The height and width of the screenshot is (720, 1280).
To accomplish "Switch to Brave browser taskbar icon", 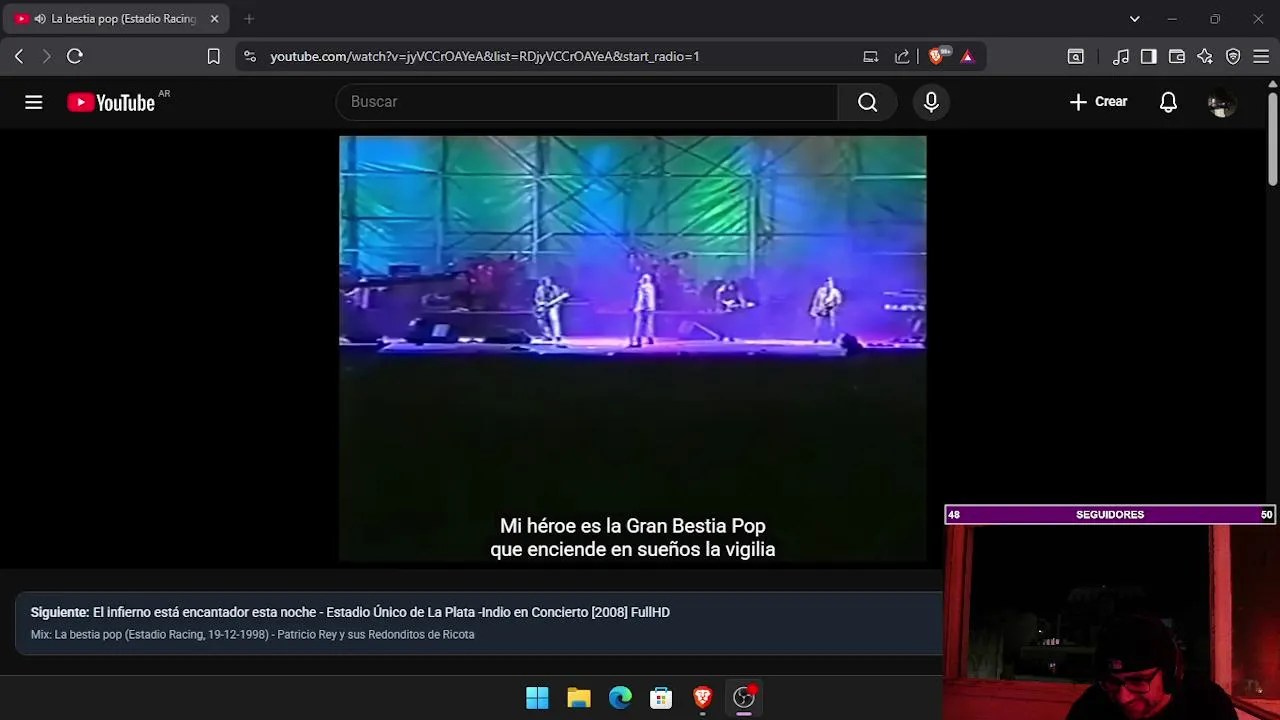I will 703,698.
